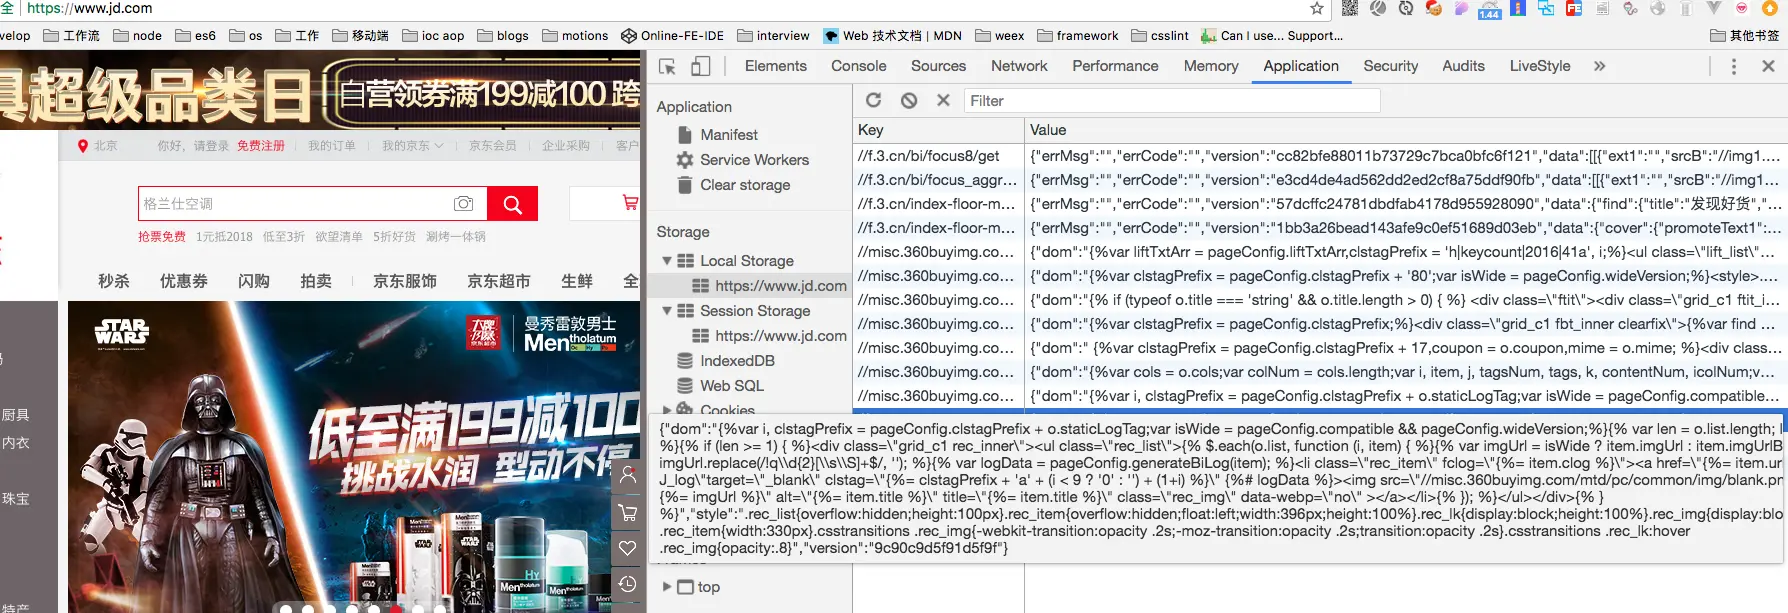Open the orange up-arrow extension
Image resolution: width=1788 pixels, height=613 pixels.
pos(1770,8)
